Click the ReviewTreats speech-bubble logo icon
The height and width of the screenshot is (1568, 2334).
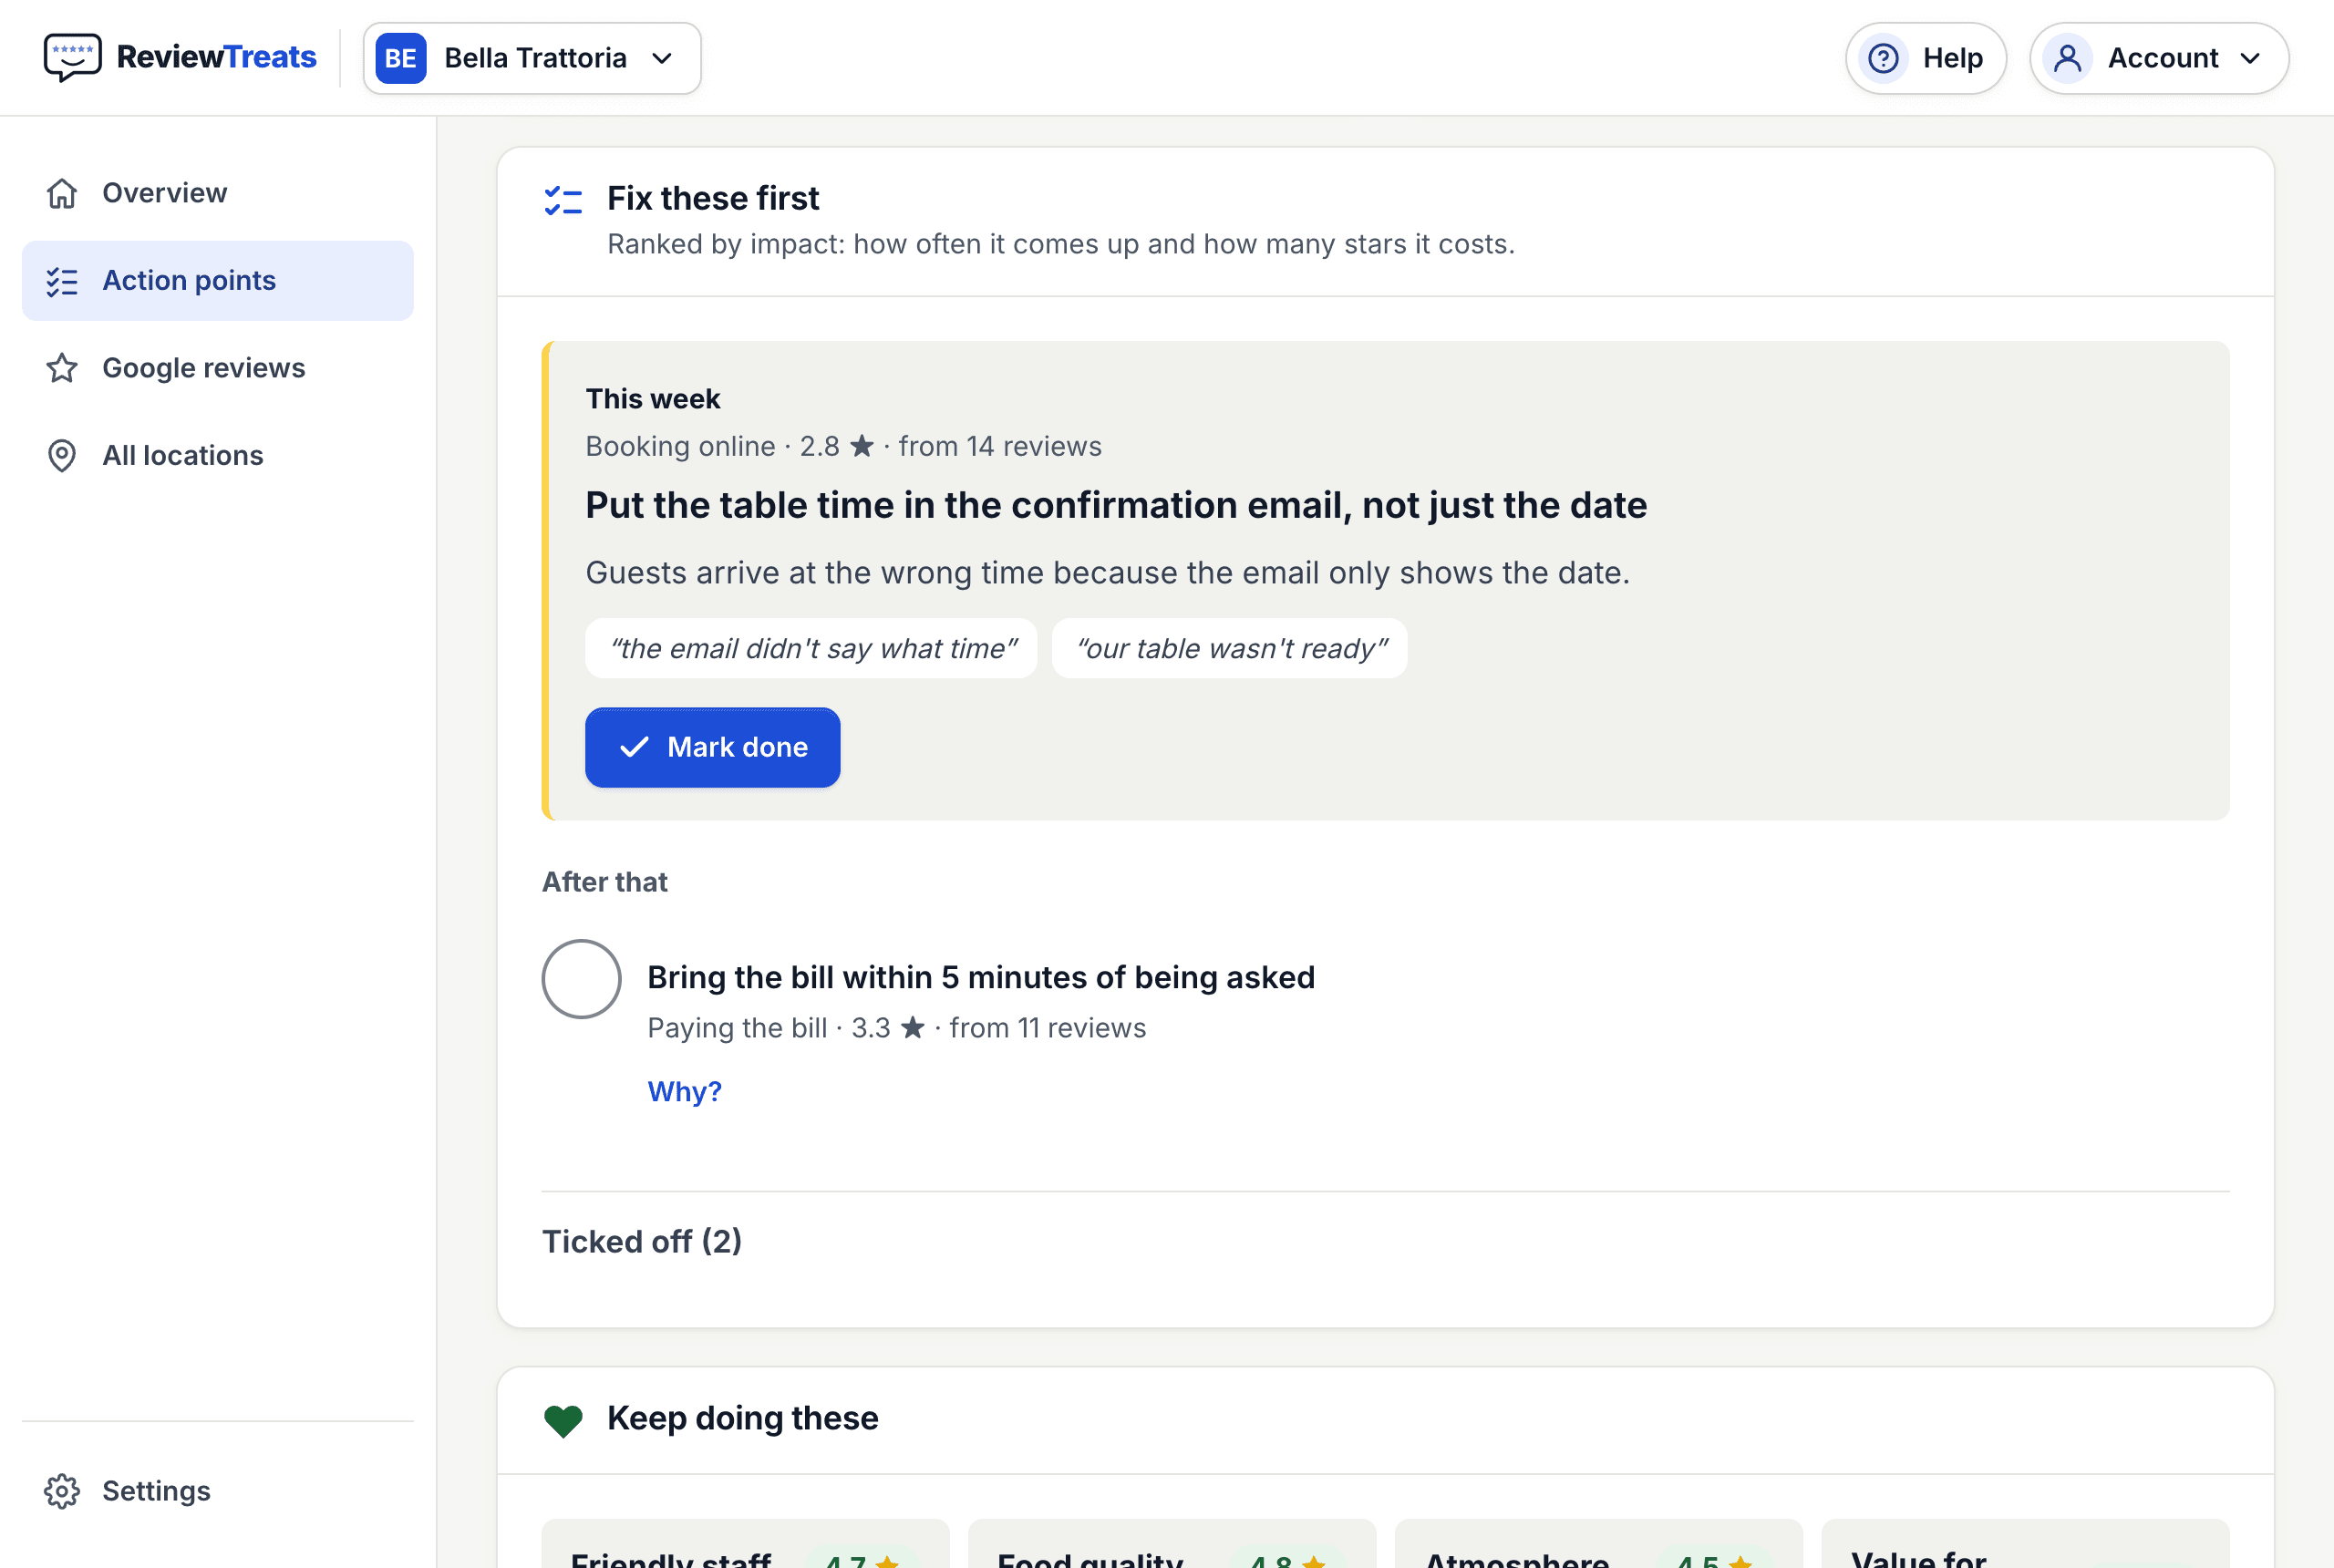[72, 57]
